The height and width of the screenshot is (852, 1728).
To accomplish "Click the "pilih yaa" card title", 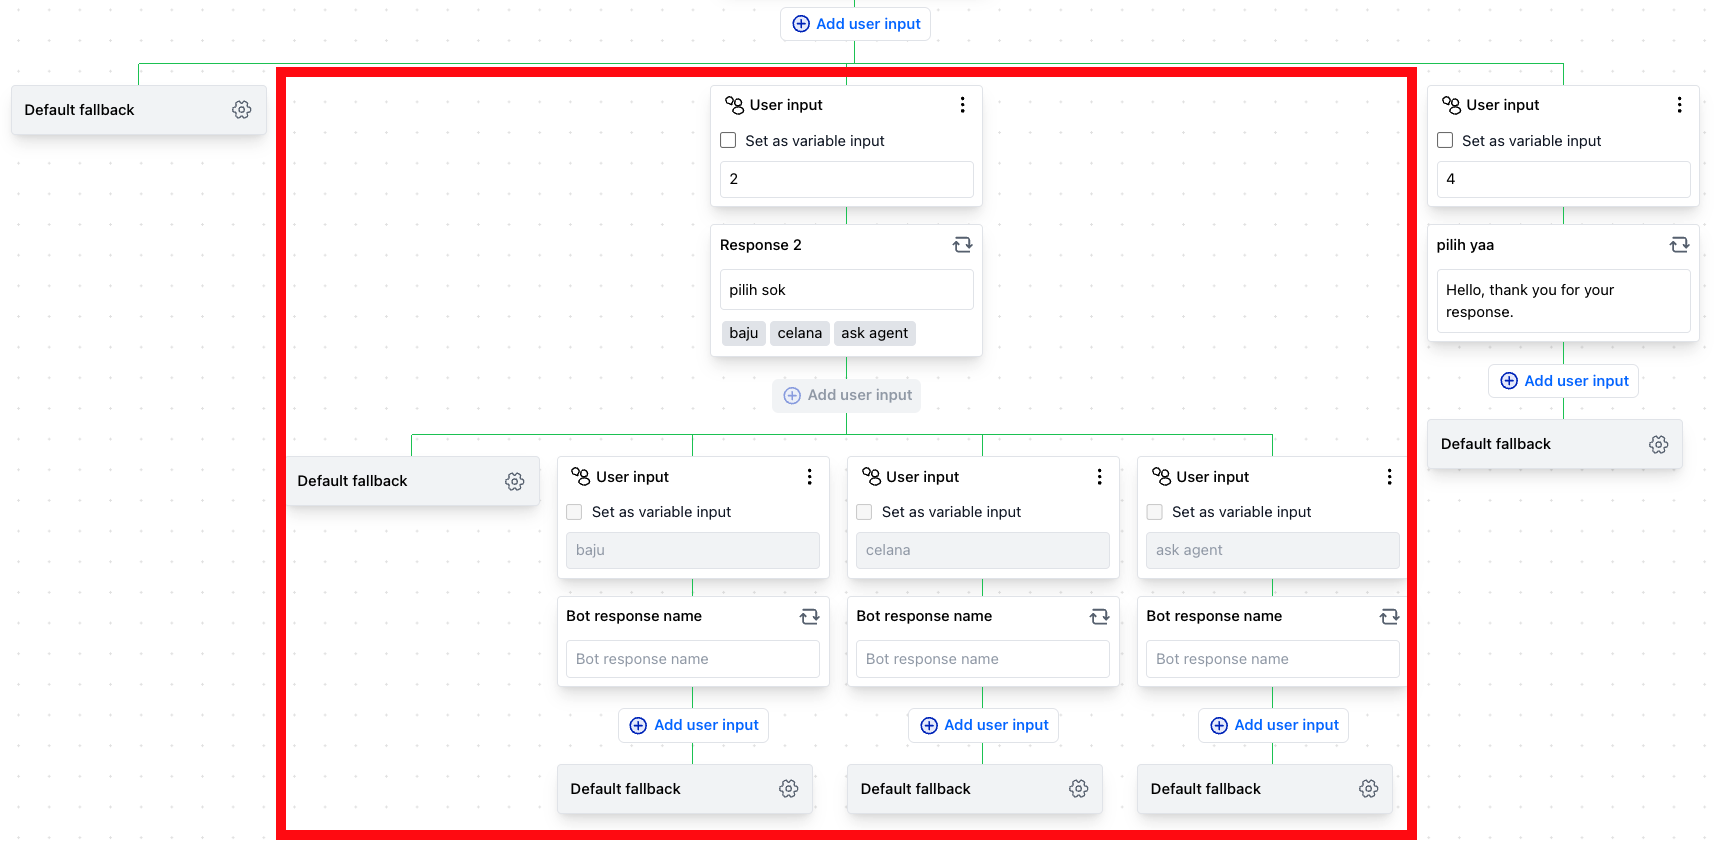I will point(1465,245).
